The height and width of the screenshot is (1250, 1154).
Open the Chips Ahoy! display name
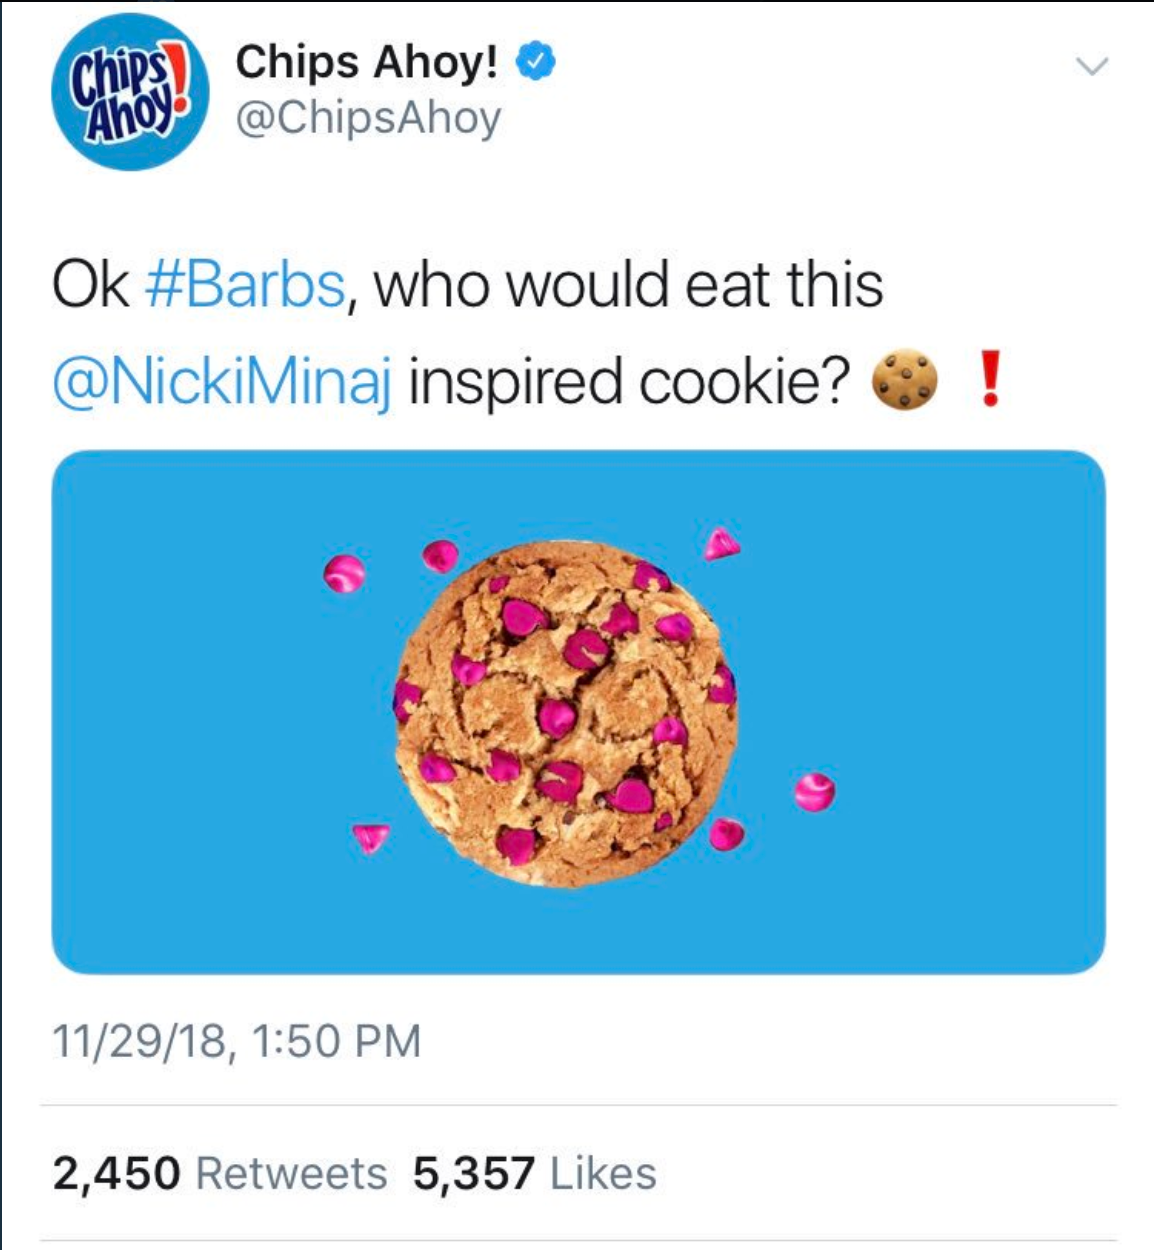pos(366,62)
